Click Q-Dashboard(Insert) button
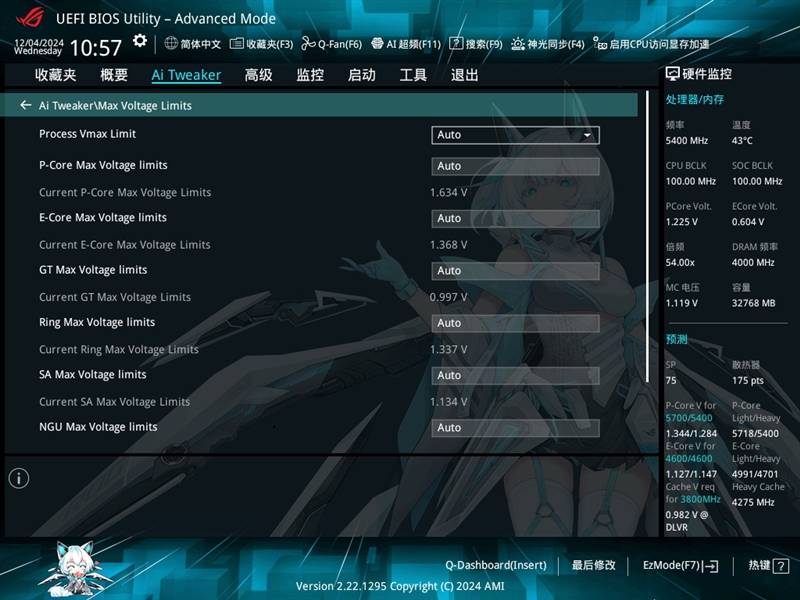The width and height of the screenshot is (800, 600). click(x=495, y=565)
